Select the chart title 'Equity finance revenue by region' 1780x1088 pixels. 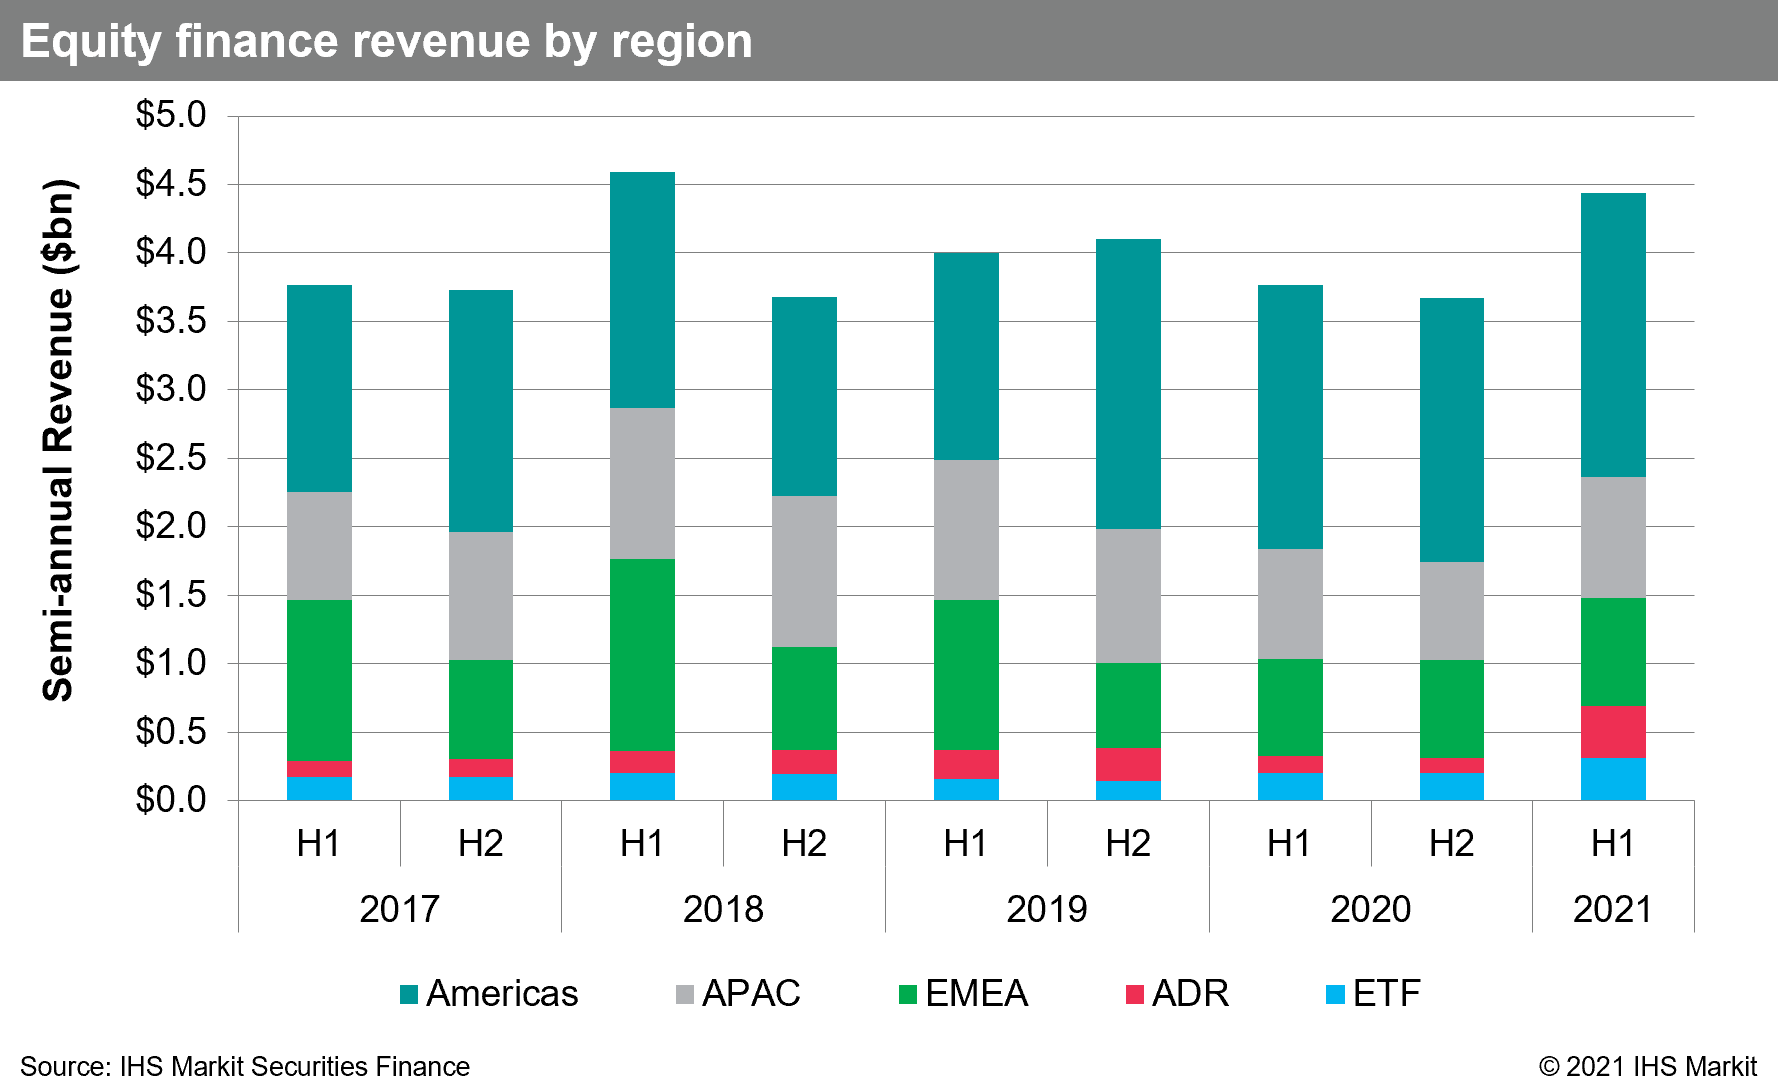pyautogui.click(x=386, y=41)
